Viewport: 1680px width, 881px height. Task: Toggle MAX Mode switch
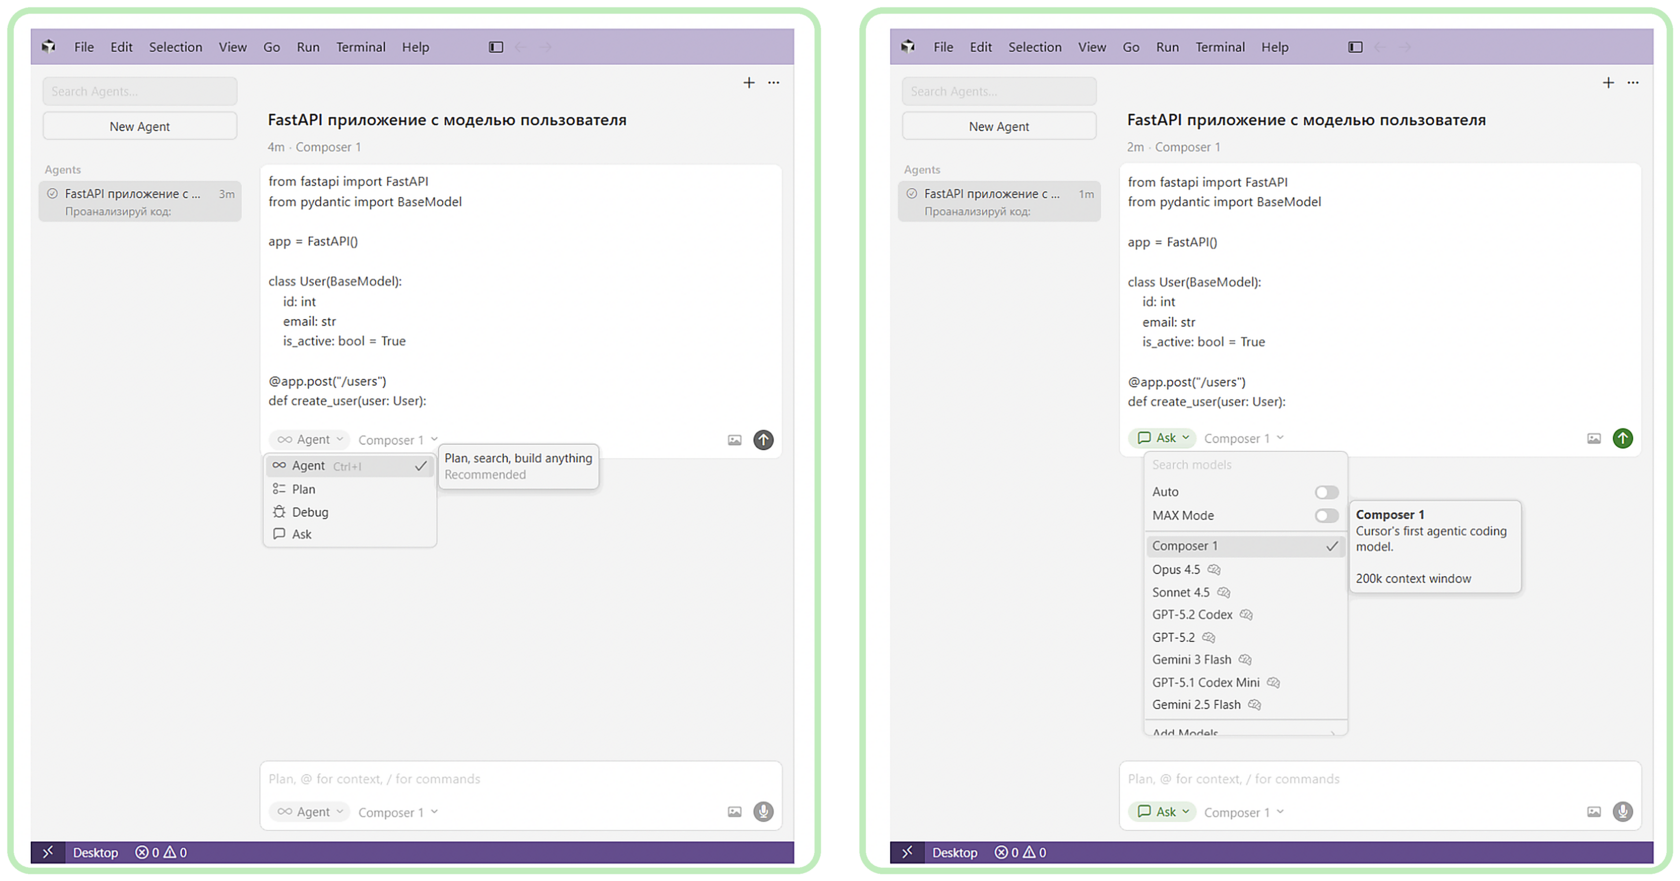1326,516
